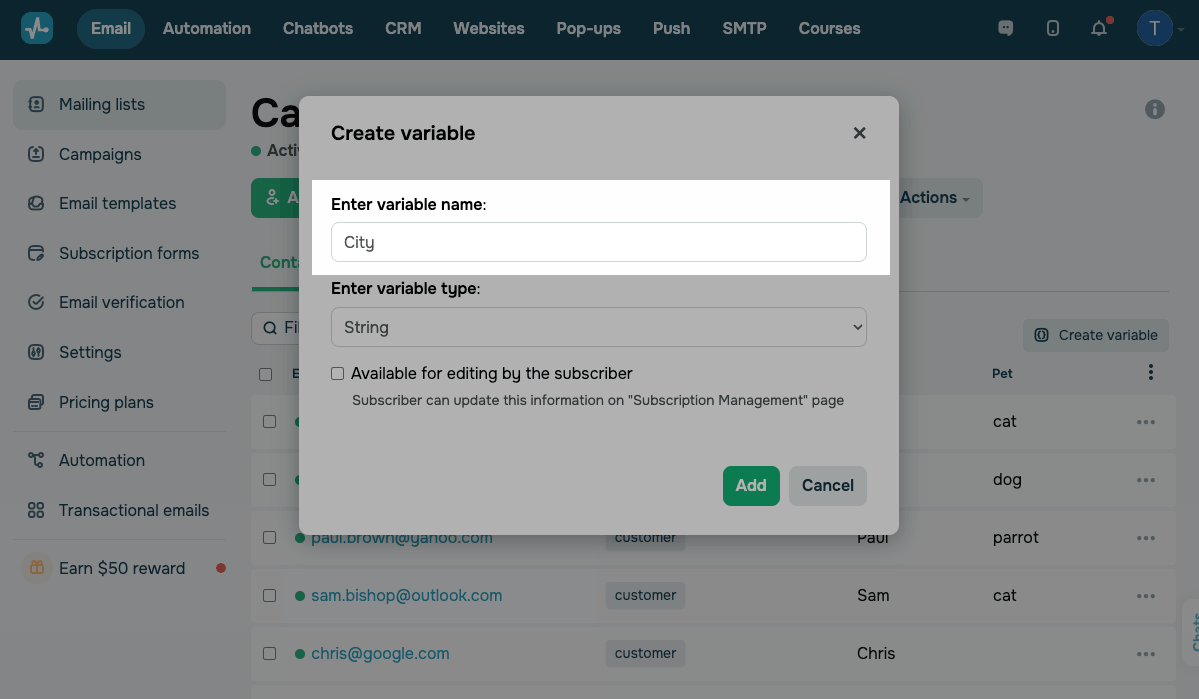
Task: Click the SendPulse logo icon
Action: pyautogui.click(x=37, y=28)
